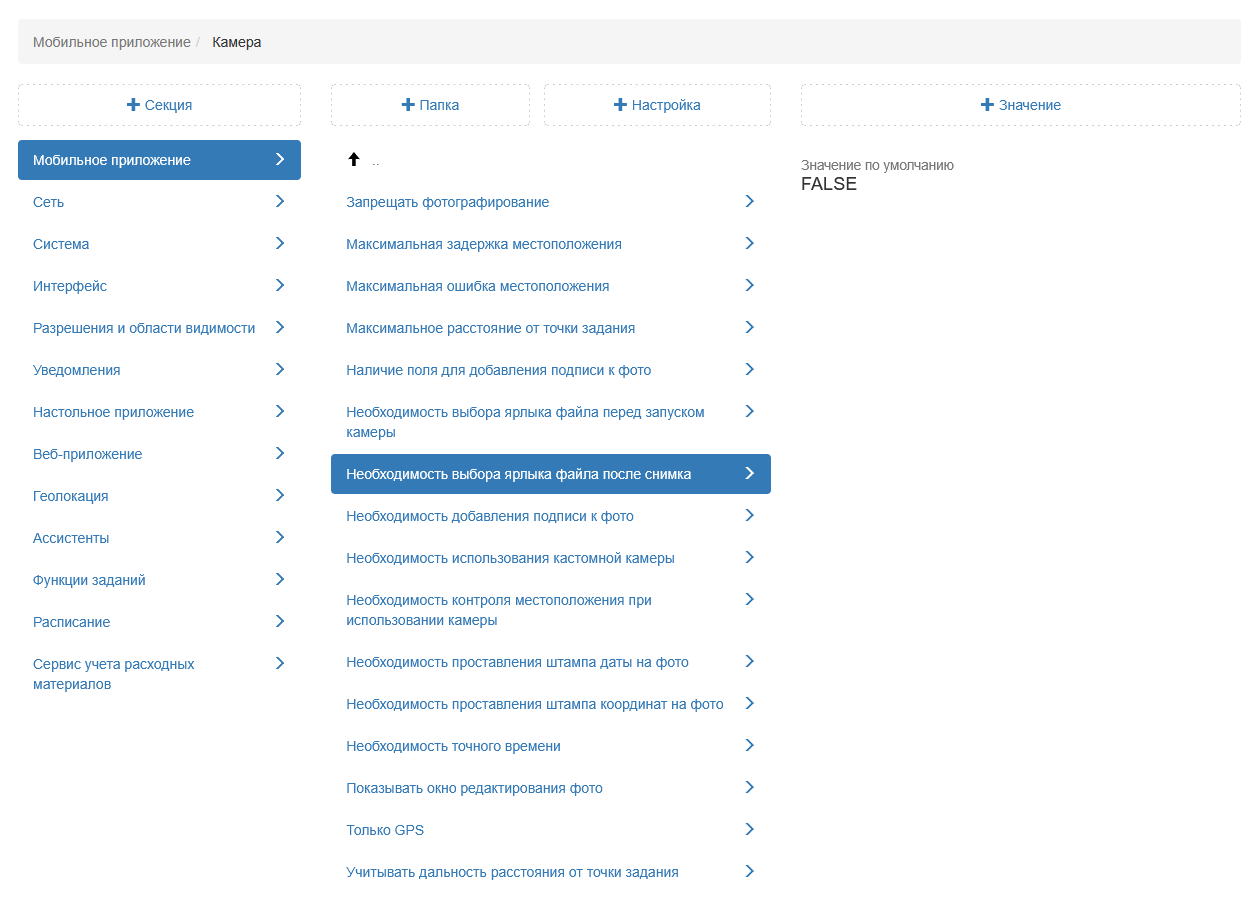Click chevron on Уведомления section row
Screen dimensions: 1259x904
[280, 369]
